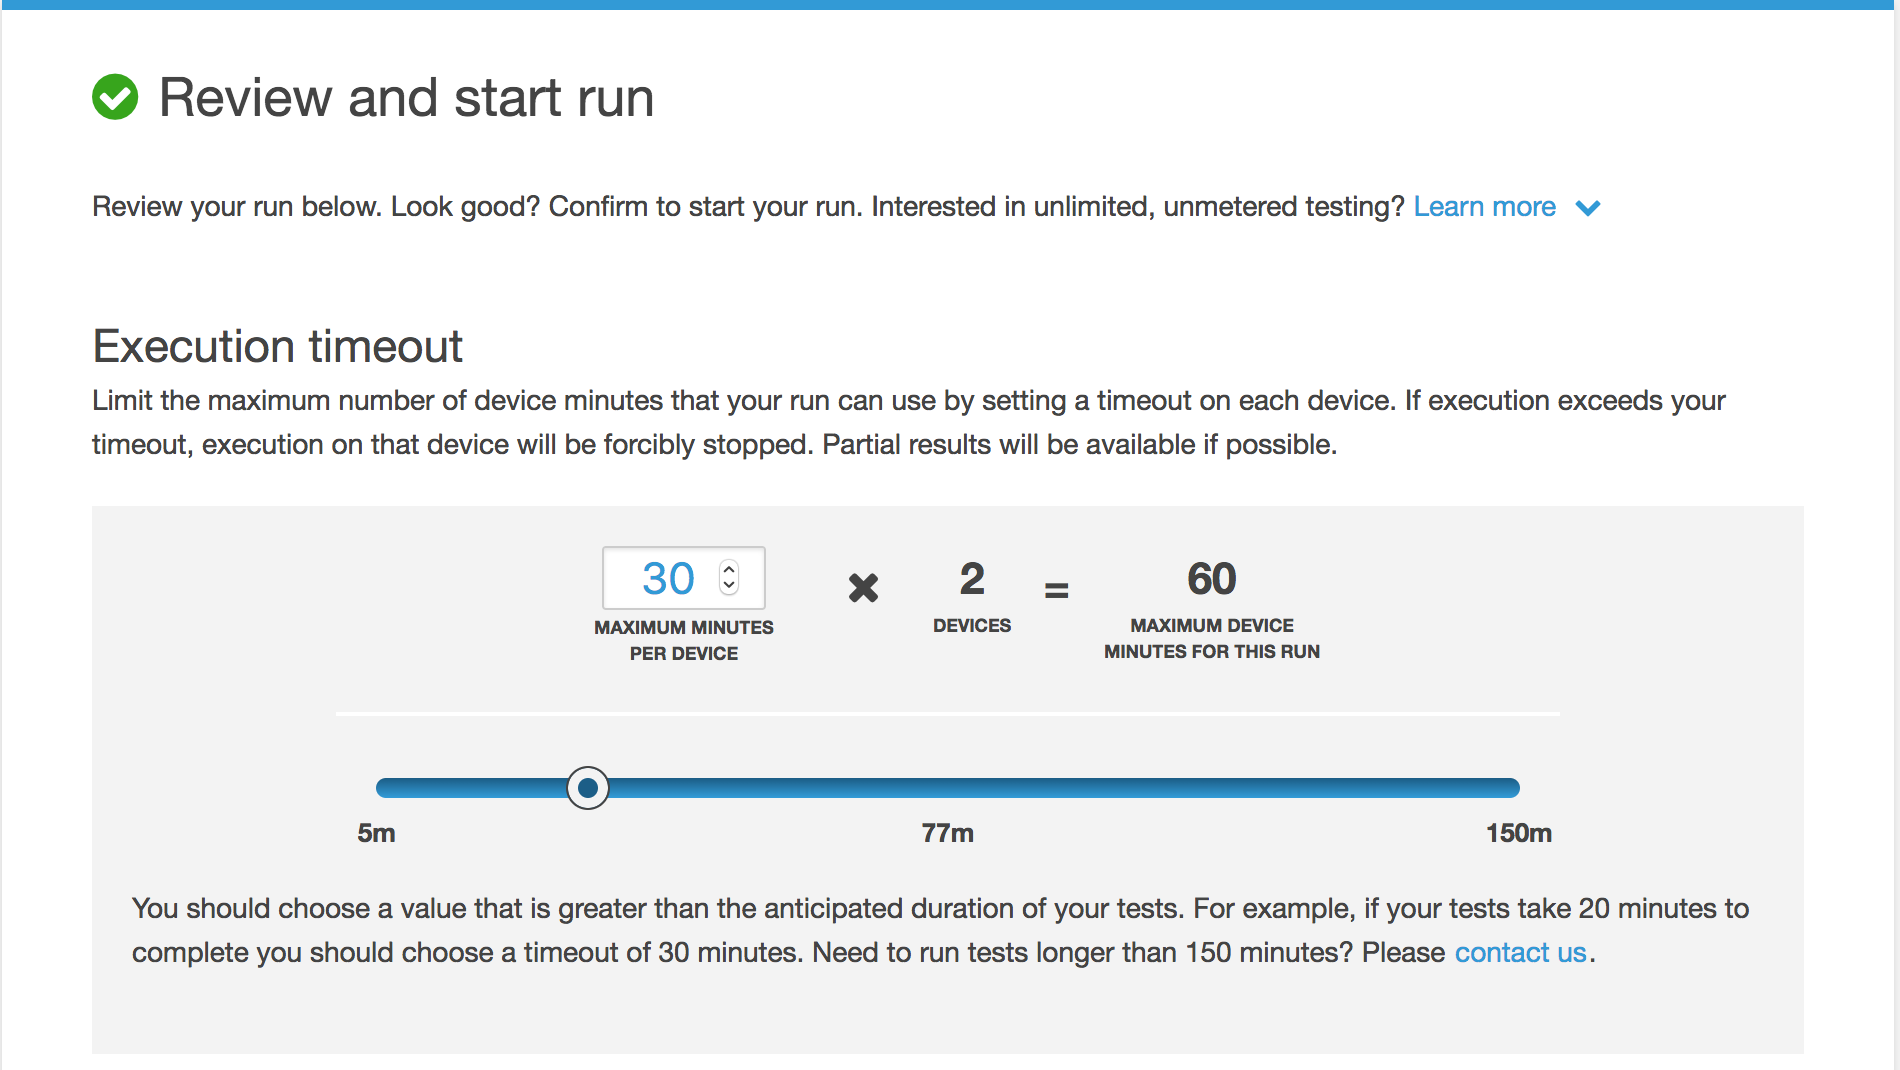Click the 150m maximum slider label
1900x1070 pixels.
point(1518,833)
